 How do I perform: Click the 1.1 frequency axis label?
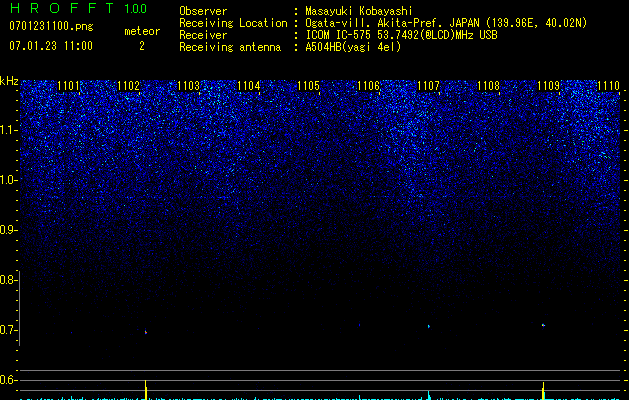[7, 130]
